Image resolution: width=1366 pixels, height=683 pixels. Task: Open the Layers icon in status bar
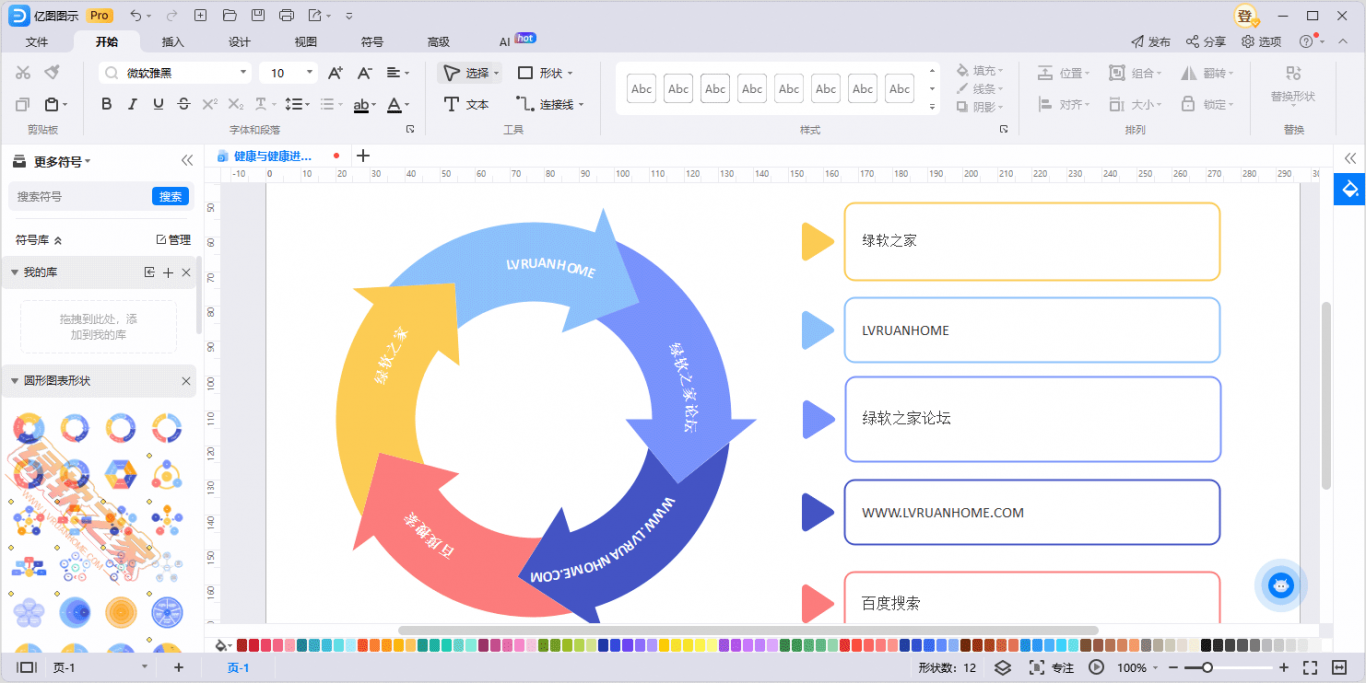(1003, 667)
